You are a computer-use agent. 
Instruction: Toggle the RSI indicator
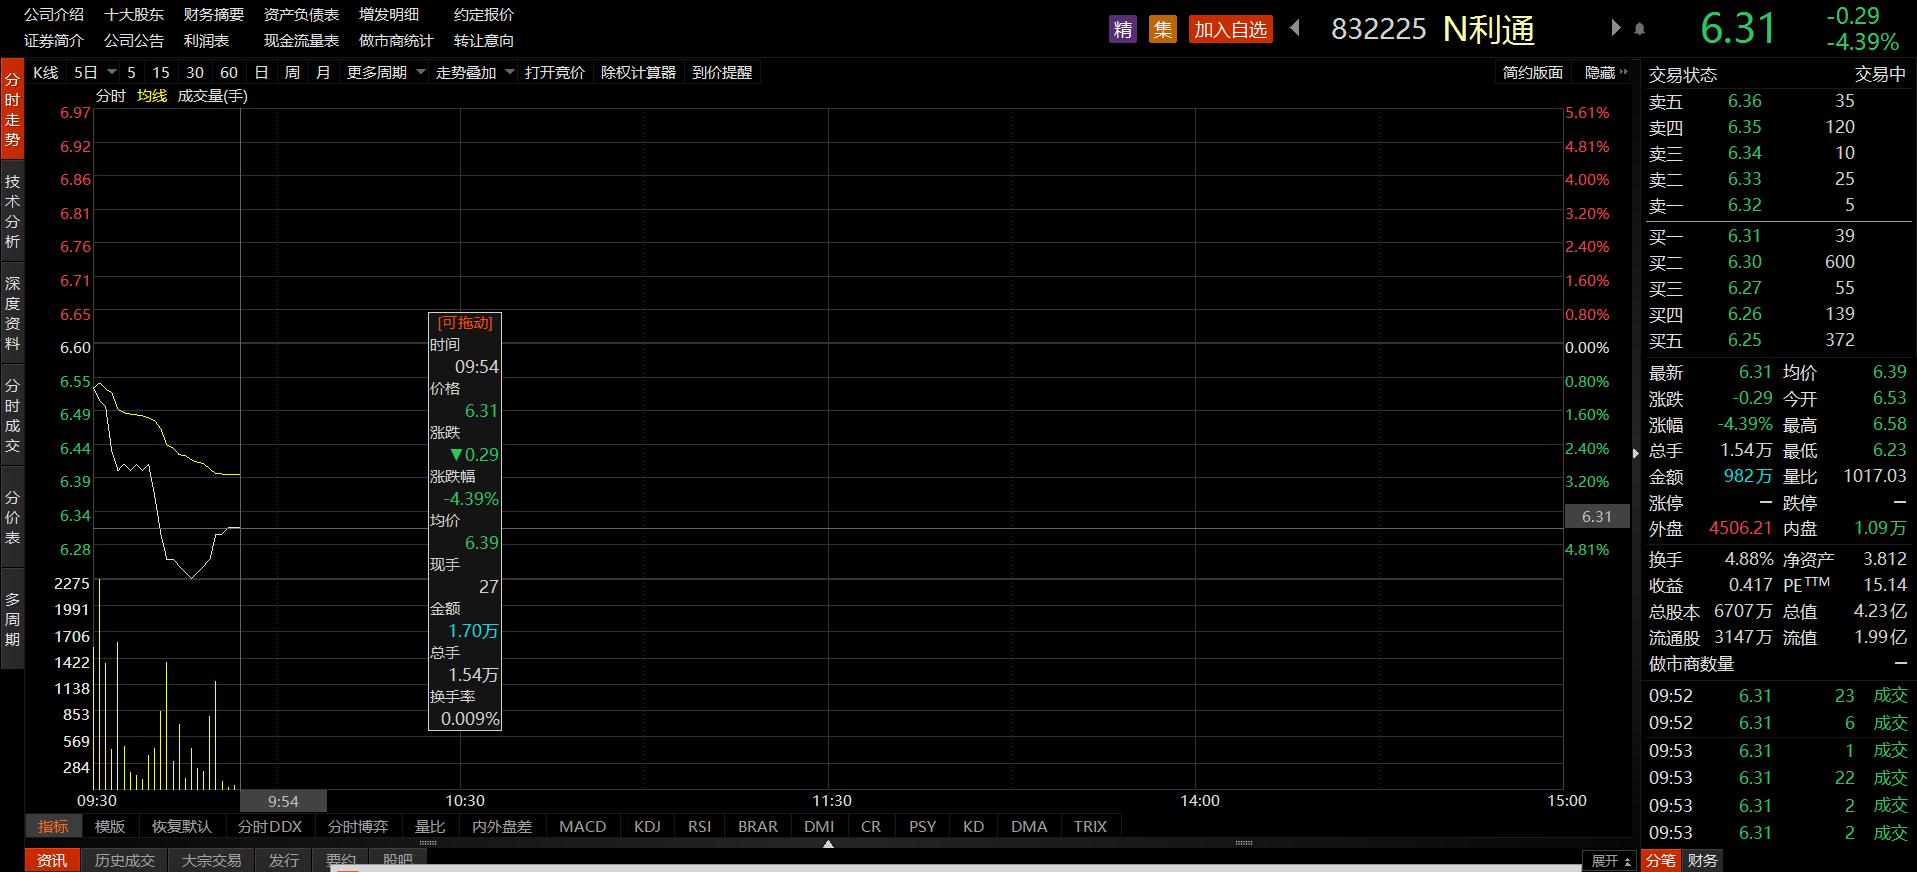(700, 826)
